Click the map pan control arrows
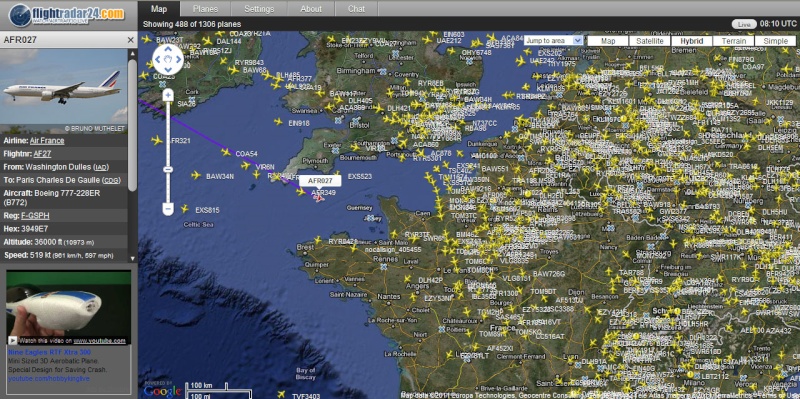This screenshot has height=399, width=800. (168, 59)
